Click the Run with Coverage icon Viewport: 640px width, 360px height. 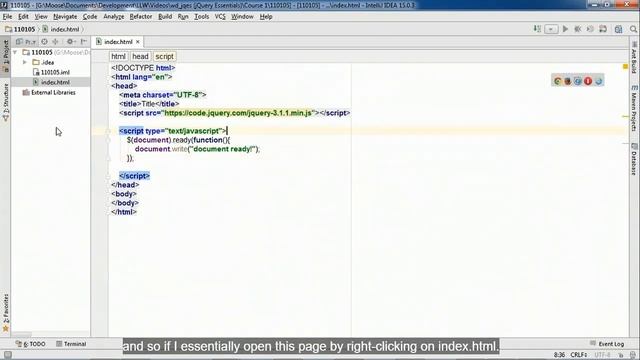(590, 29)
